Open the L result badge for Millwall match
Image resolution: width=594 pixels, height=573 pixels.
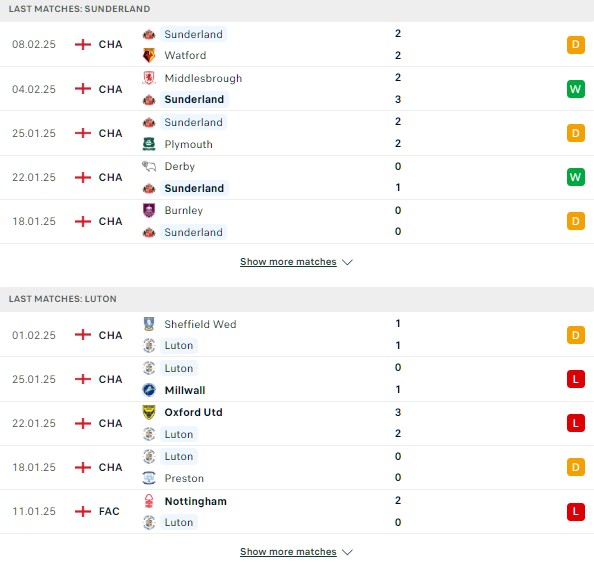click(x=575, y=379)
